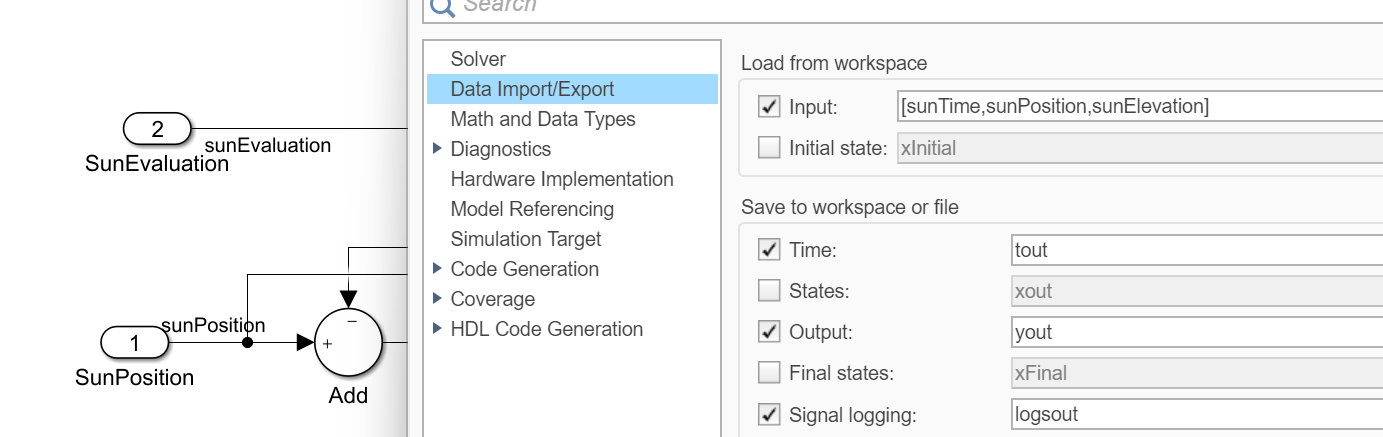Disable the Time checkbox
Screen dimensions: 1383x437
point(769,249)
